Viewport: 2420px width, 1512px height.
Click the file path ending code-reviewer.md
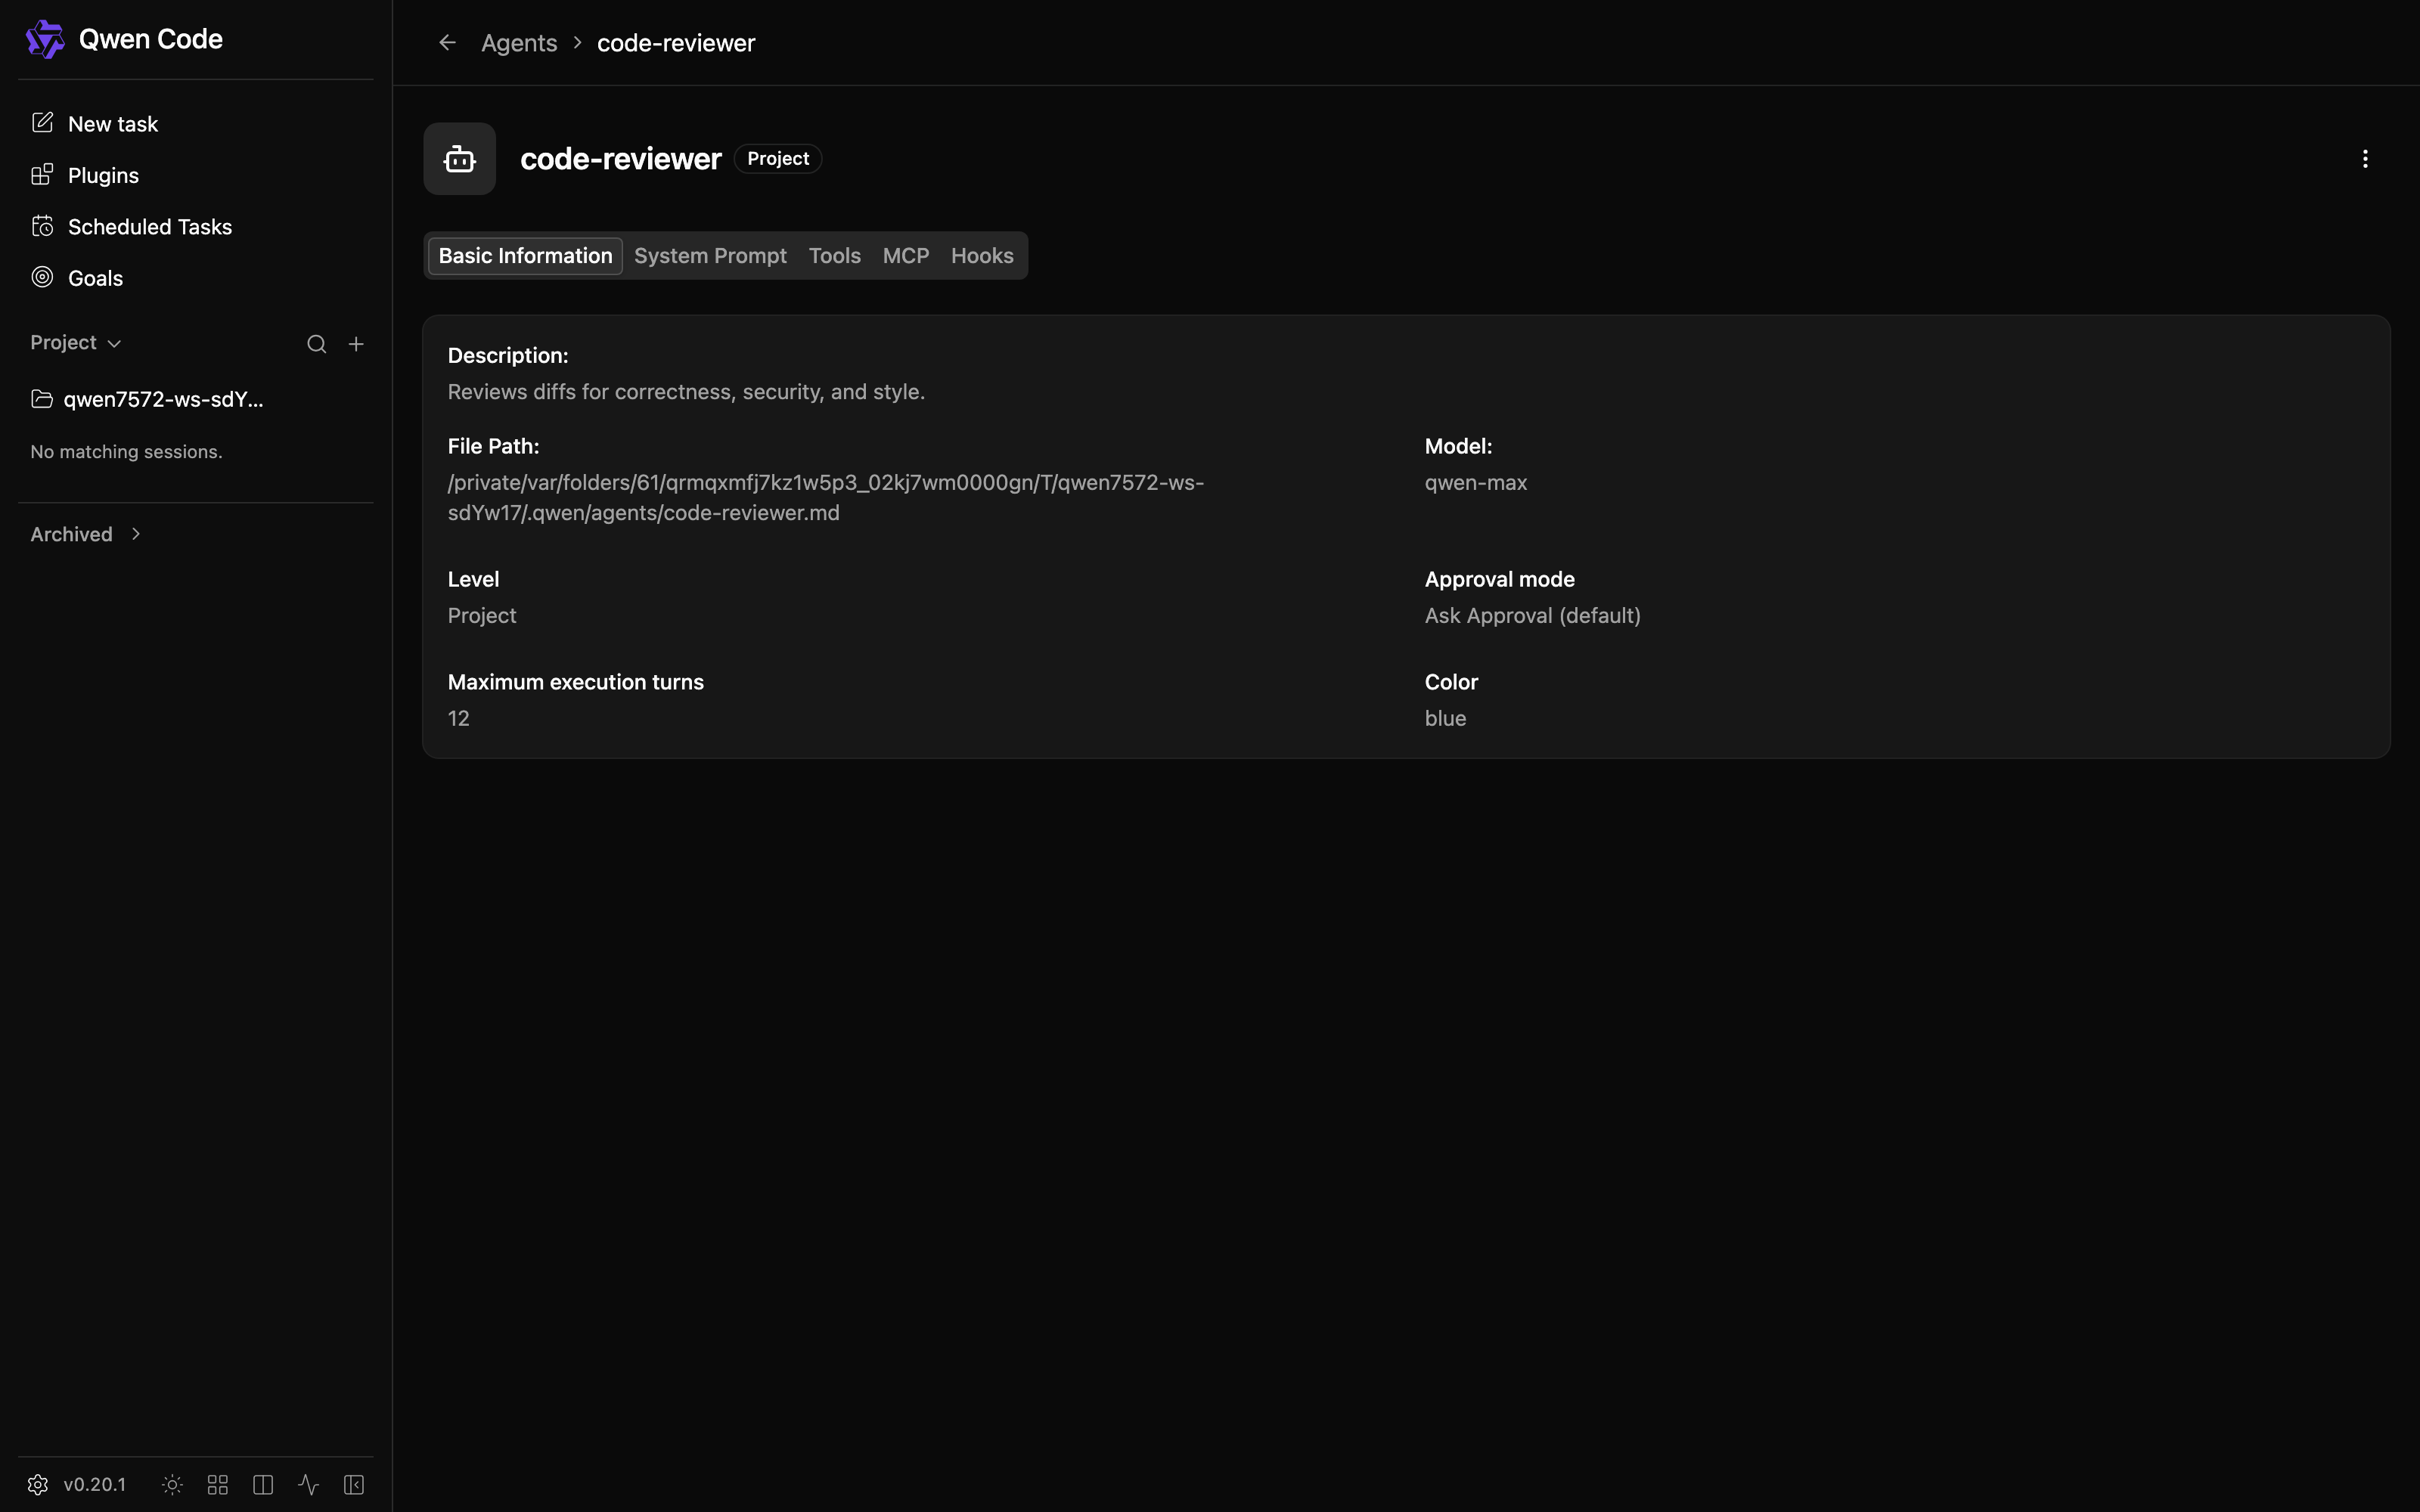point(826,497)
